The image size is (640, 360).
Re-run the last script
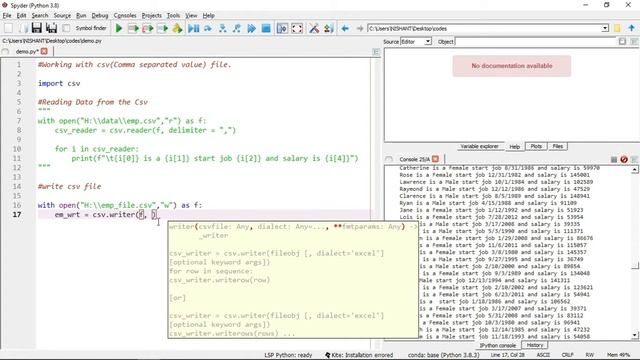177,28
